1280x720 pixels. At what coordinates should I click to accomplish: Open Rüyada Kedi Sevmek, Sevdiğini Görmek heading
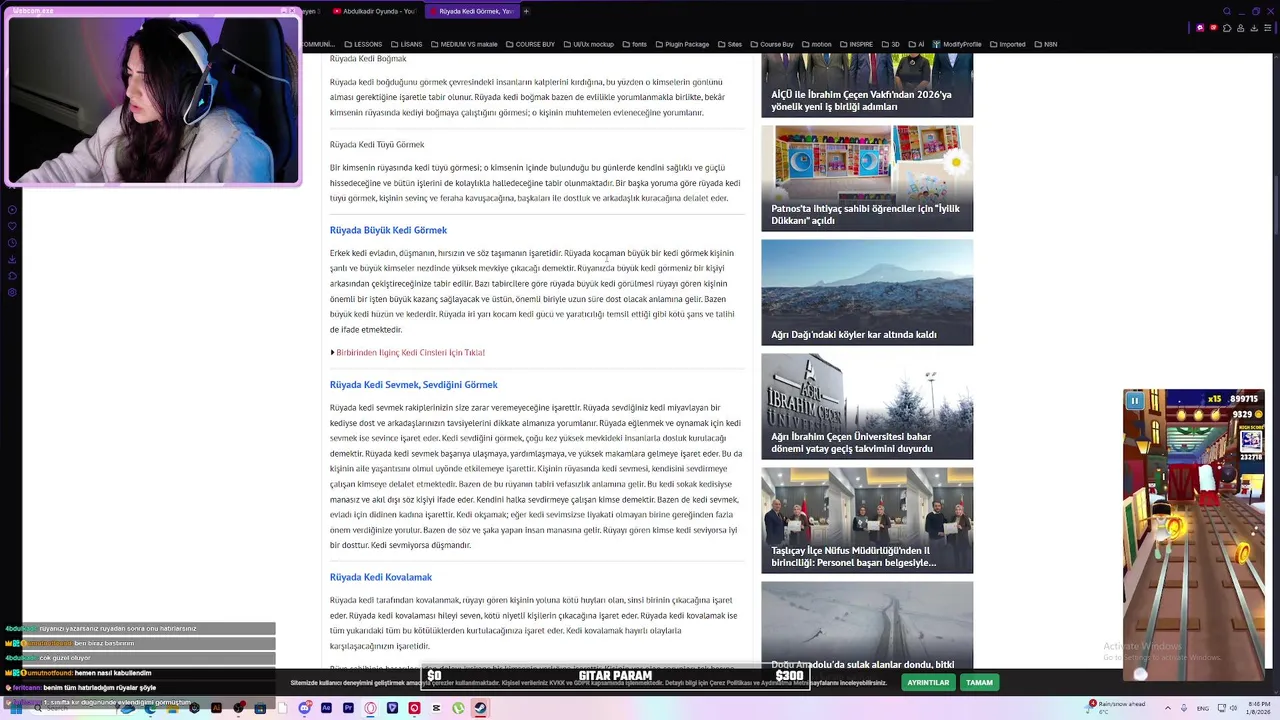pos(413,384)
